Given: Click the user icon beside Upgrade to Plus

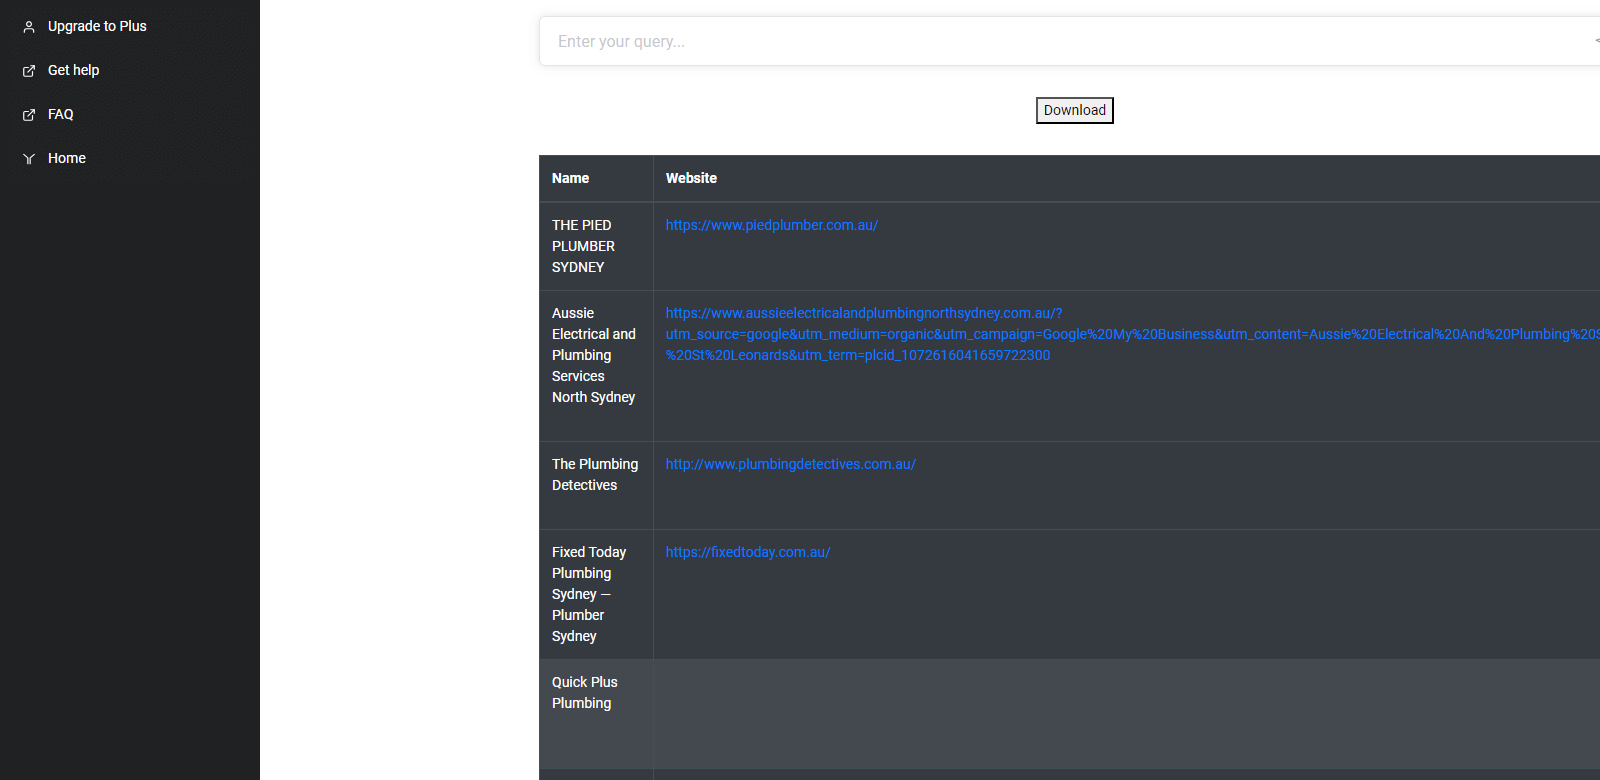Looking at the screenshot, I should click(x=29, y=27).
